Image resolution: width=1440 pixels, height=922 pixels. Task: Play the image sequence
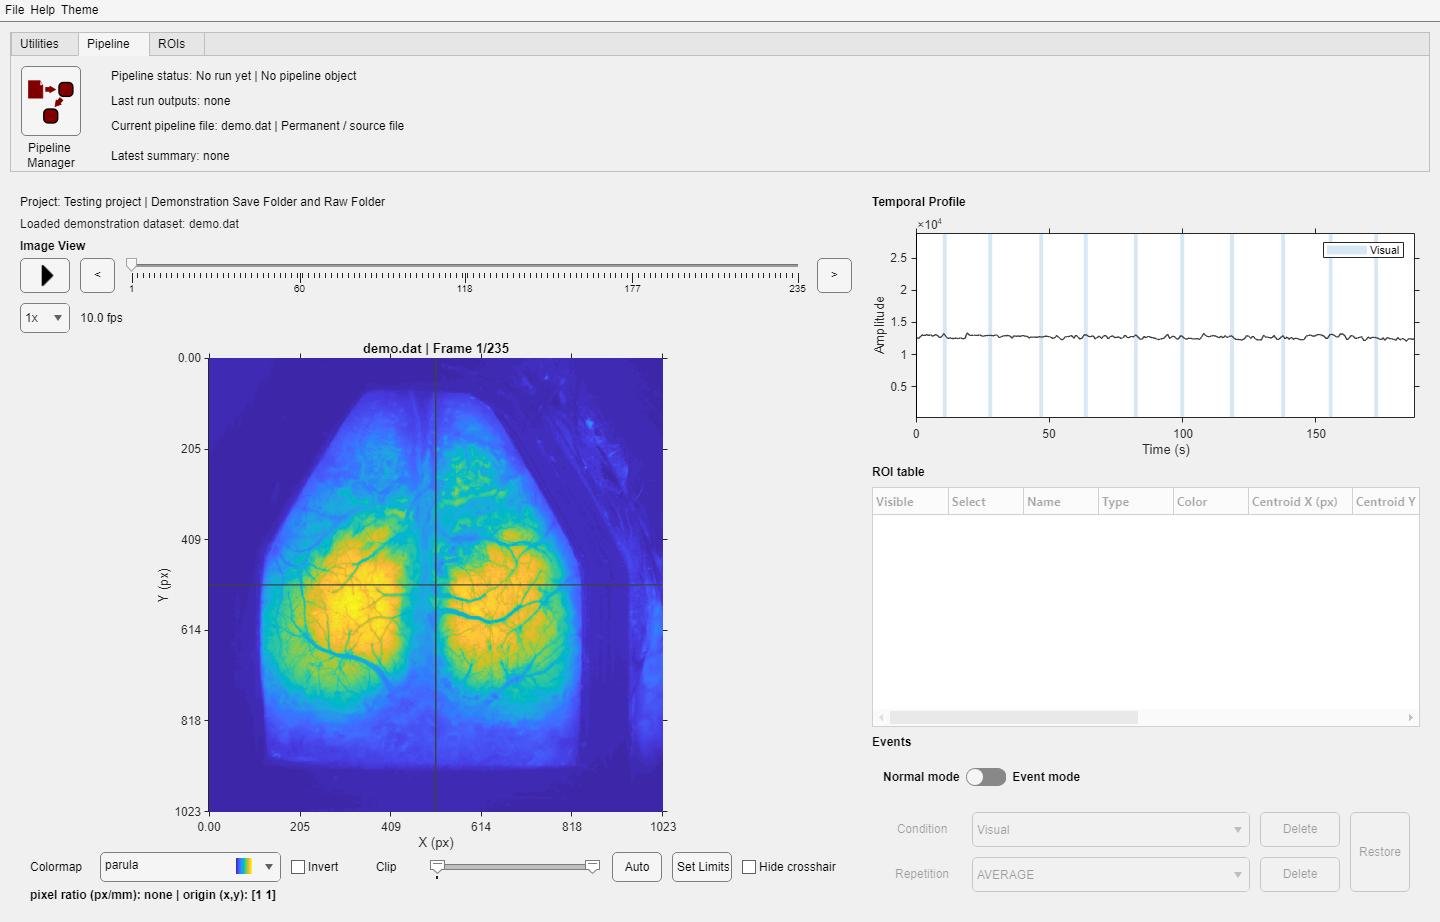[45, 275]
